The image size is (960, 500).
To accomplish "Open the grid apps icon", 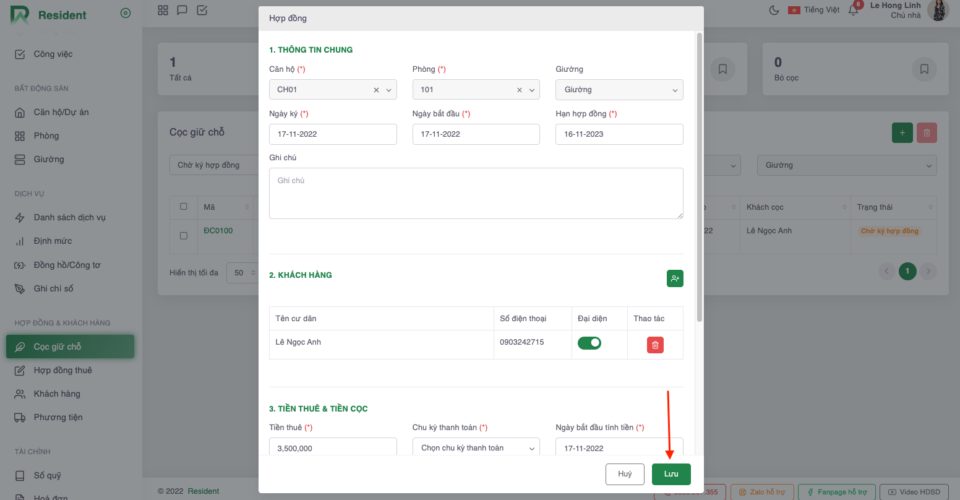I will (x=163, y=10).
